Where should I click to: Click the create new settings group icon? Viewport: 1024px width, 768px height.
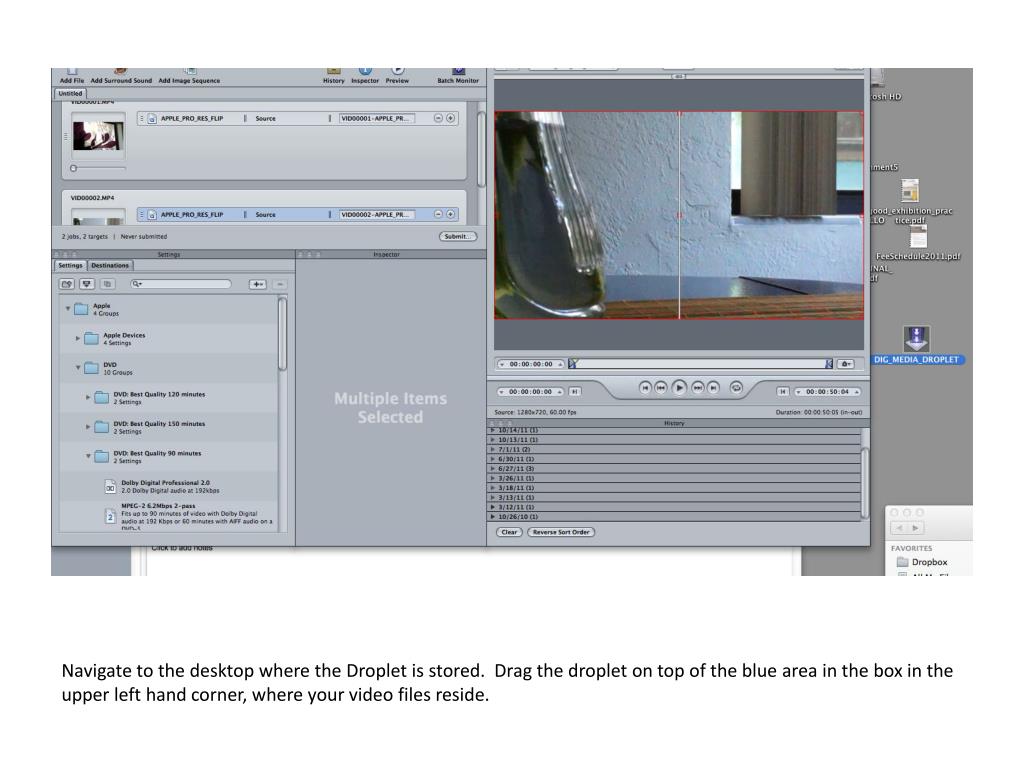67,284
